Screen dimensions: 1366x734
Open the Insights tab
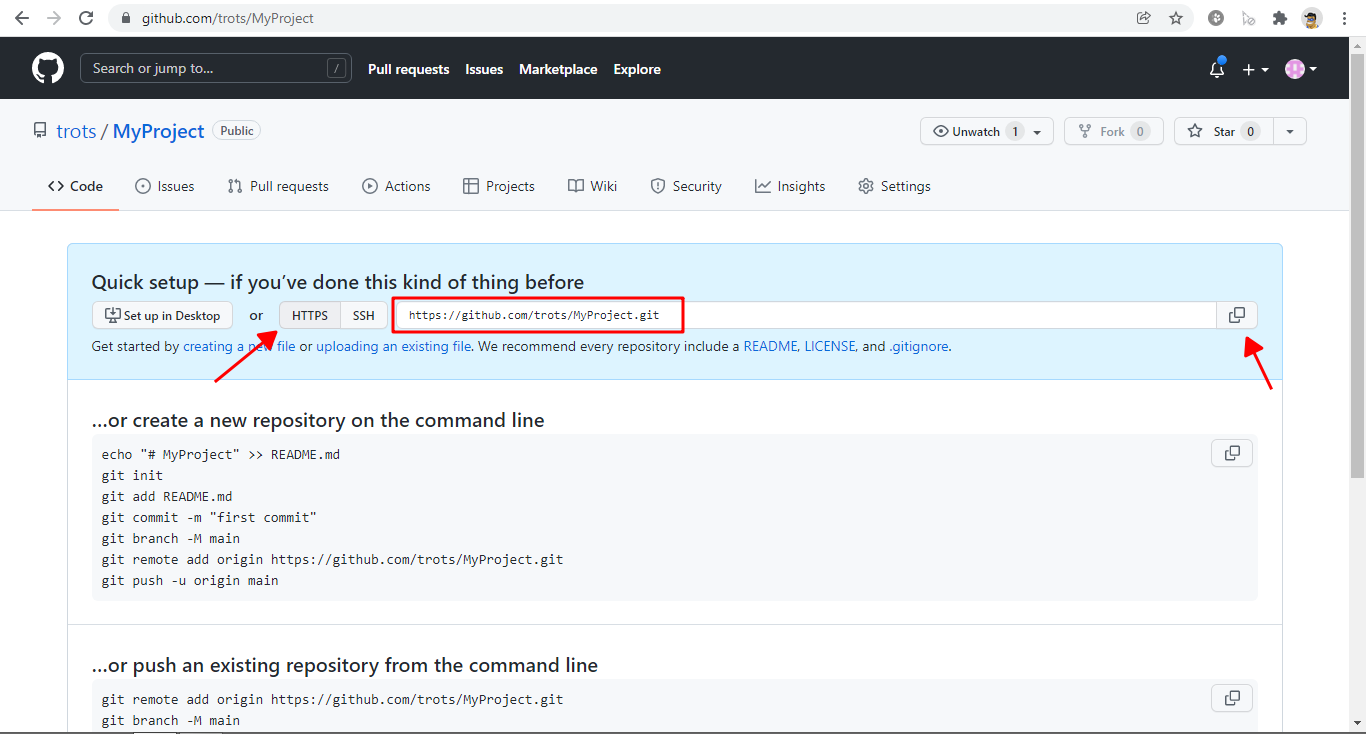790,186
